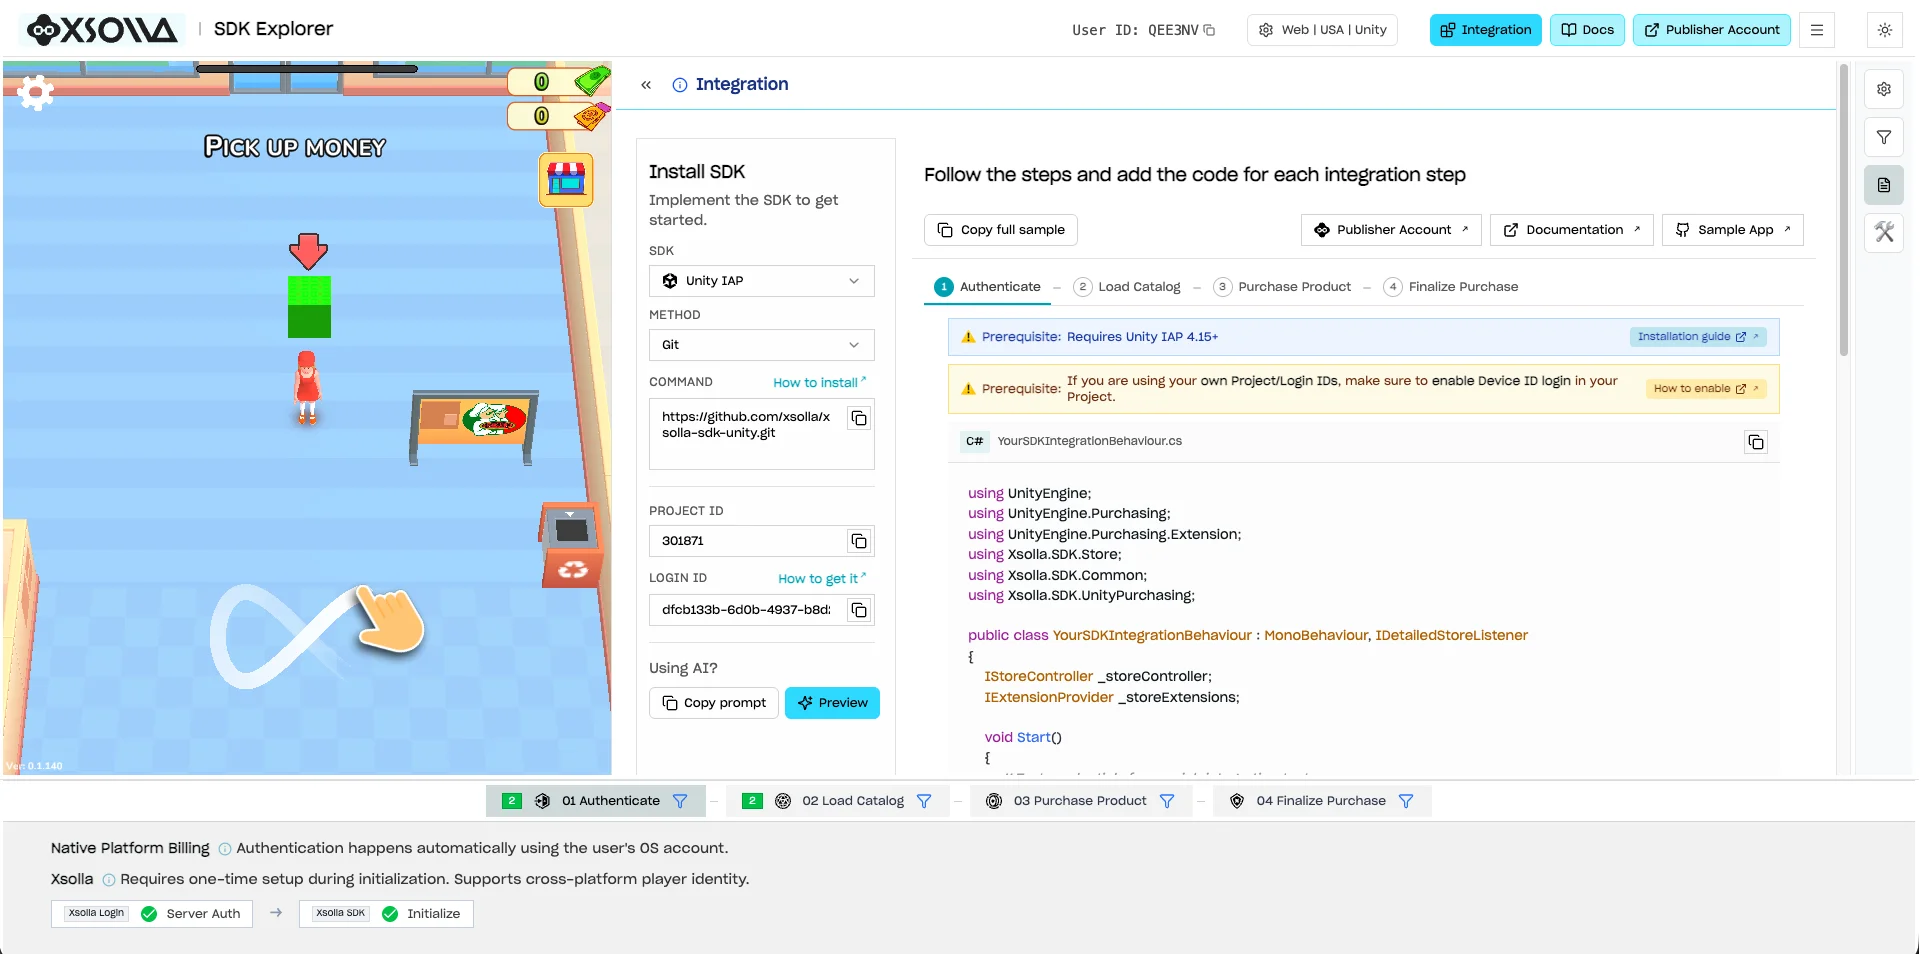Toggle filter for 04 Finalize Purchase step

click(1406, 801)
